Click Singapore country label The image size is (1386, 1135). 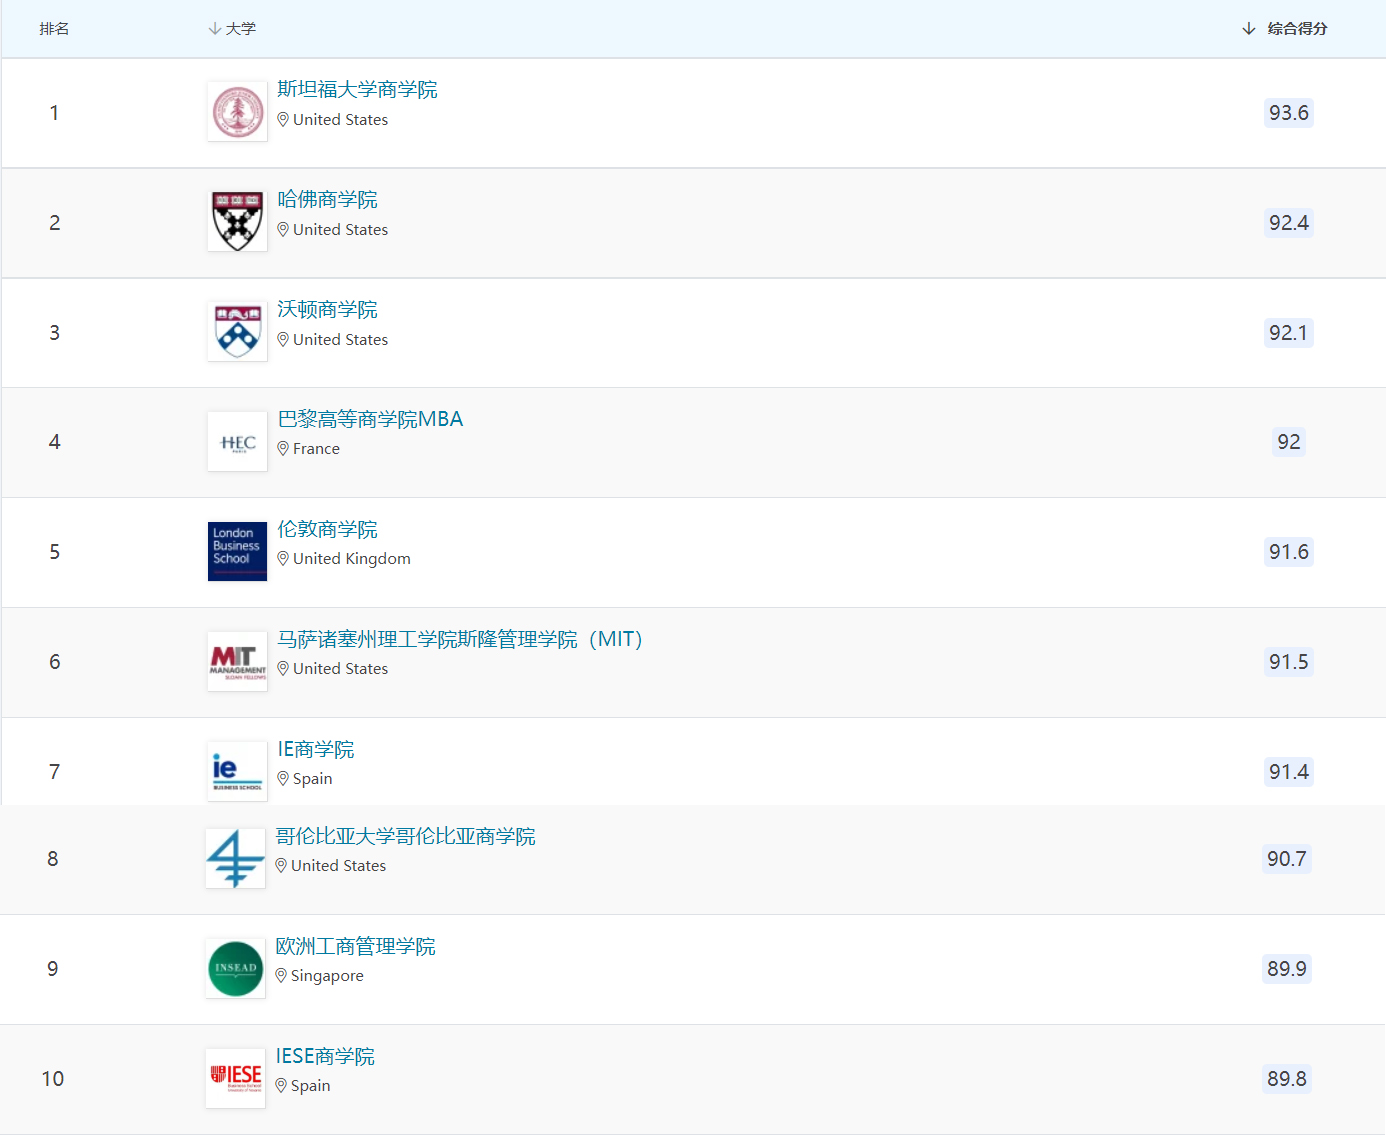coord(327,976)
